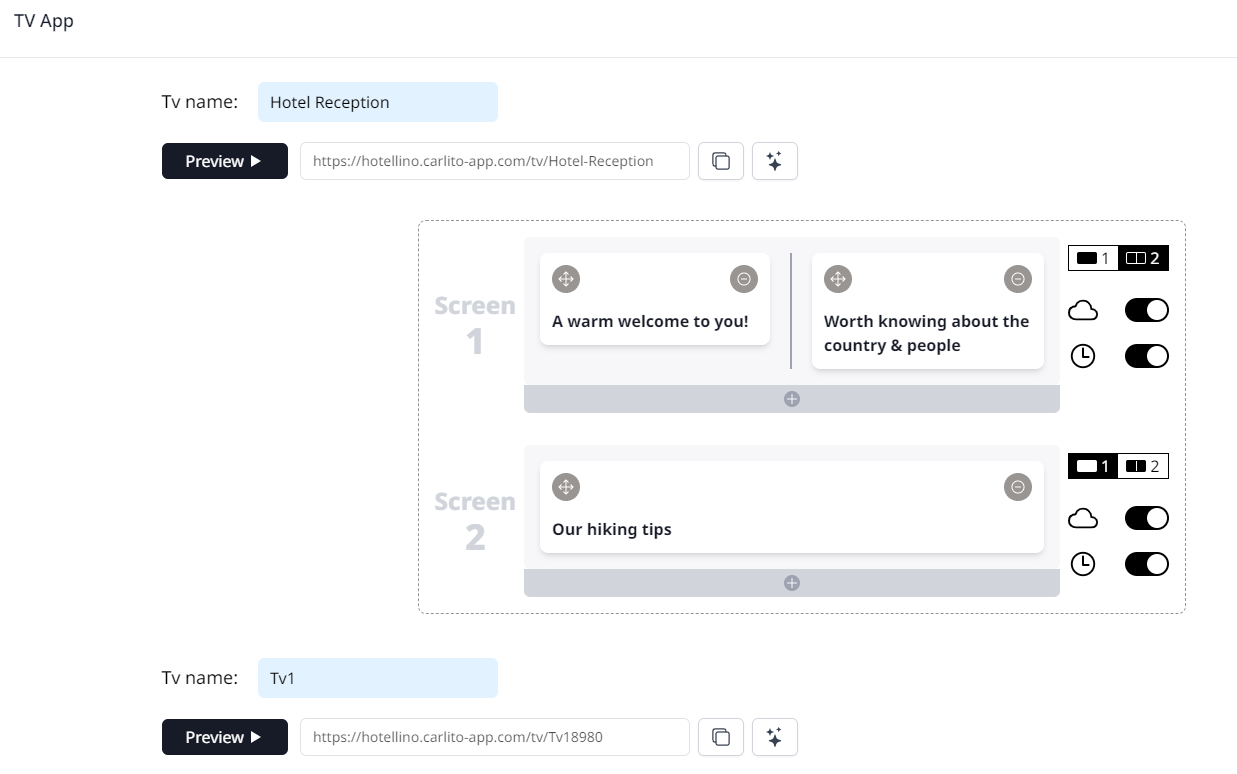The image size is (1237, 774).
Task: Remove 'A warm welcome to you!' card
Action: 744,279
